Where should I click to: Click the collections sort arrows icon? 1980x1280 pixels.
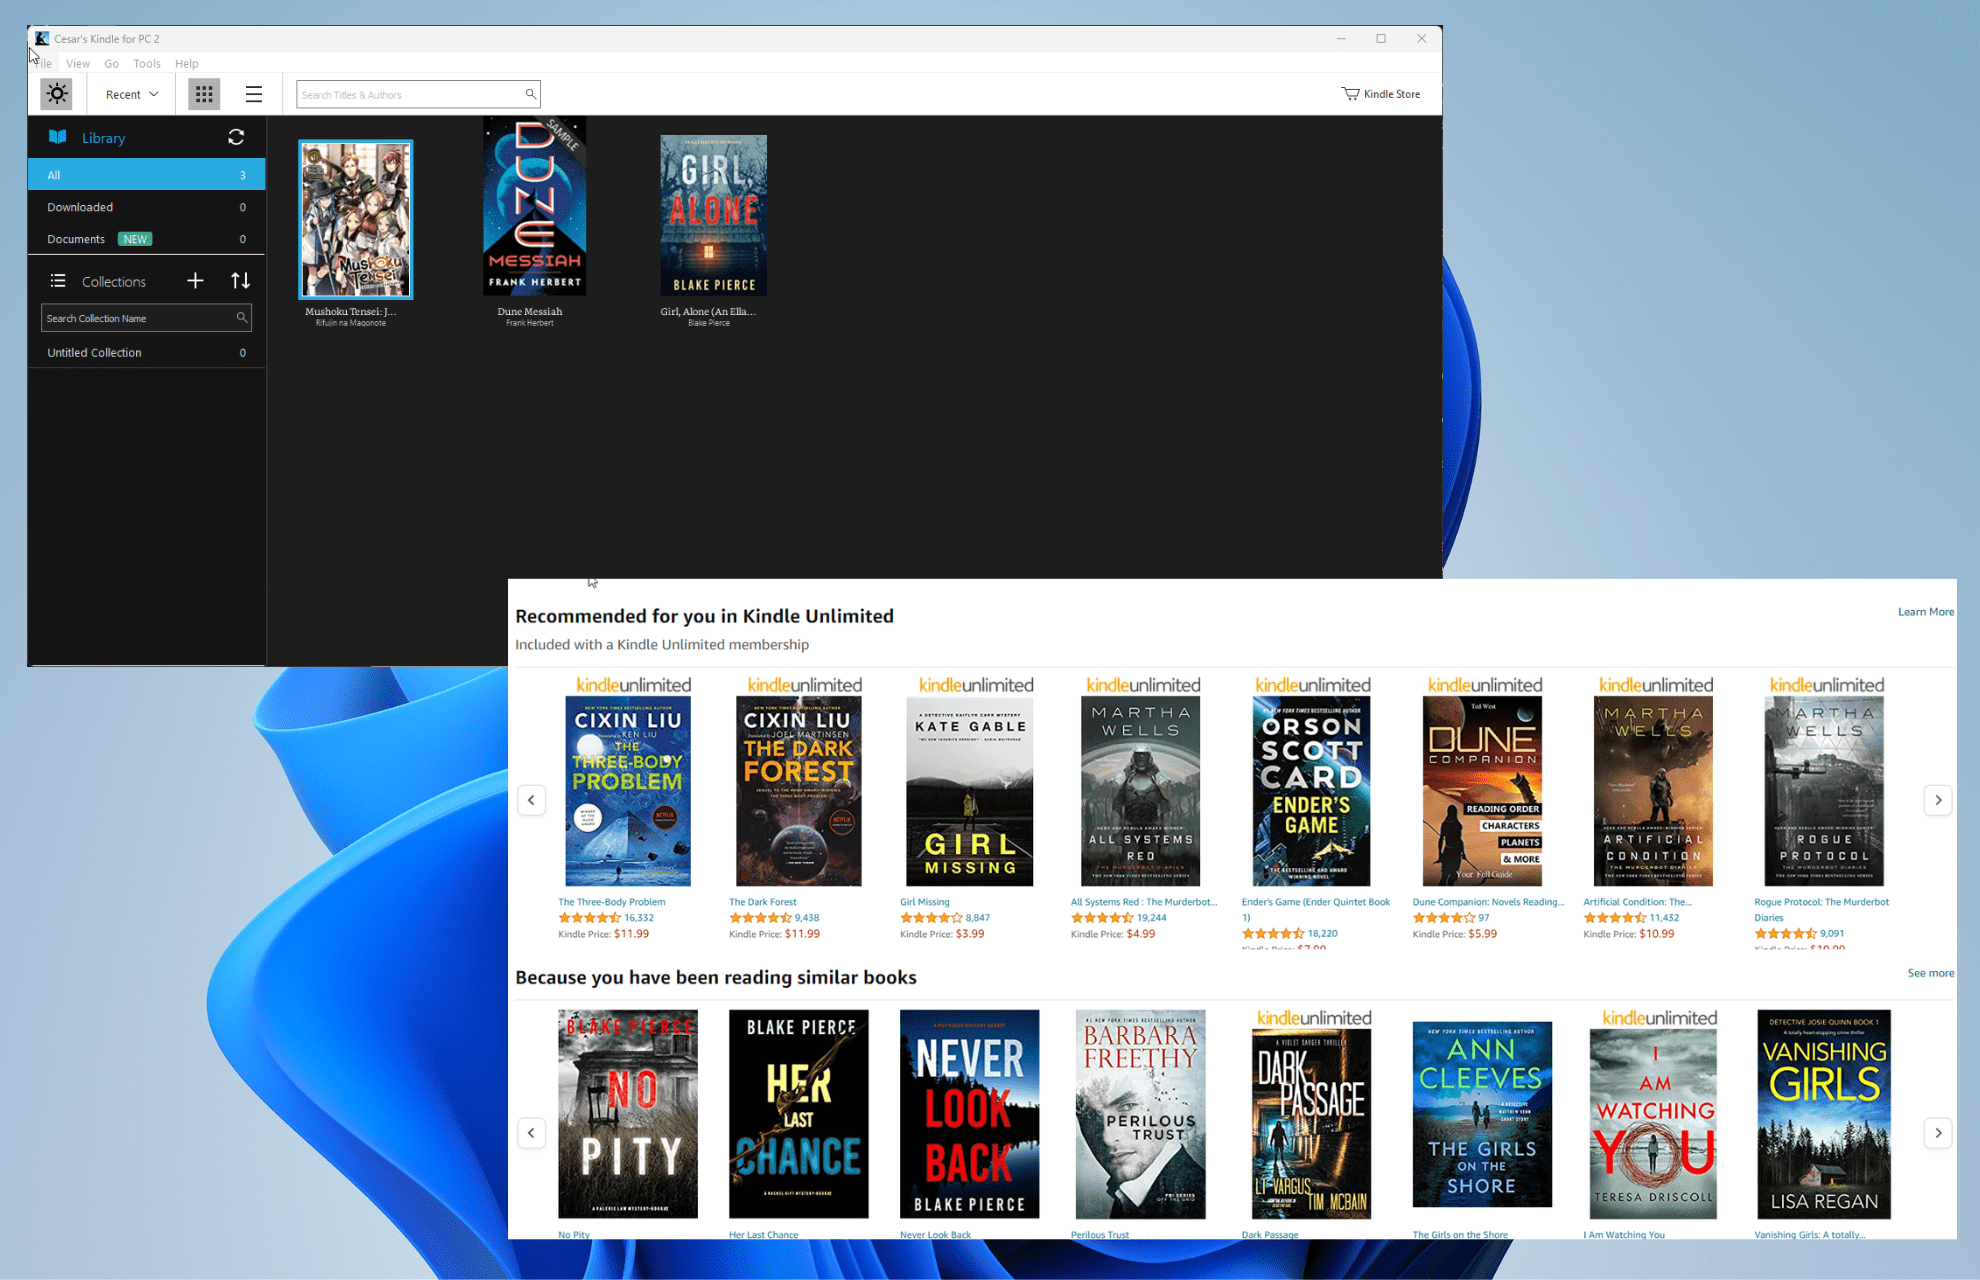240,281
